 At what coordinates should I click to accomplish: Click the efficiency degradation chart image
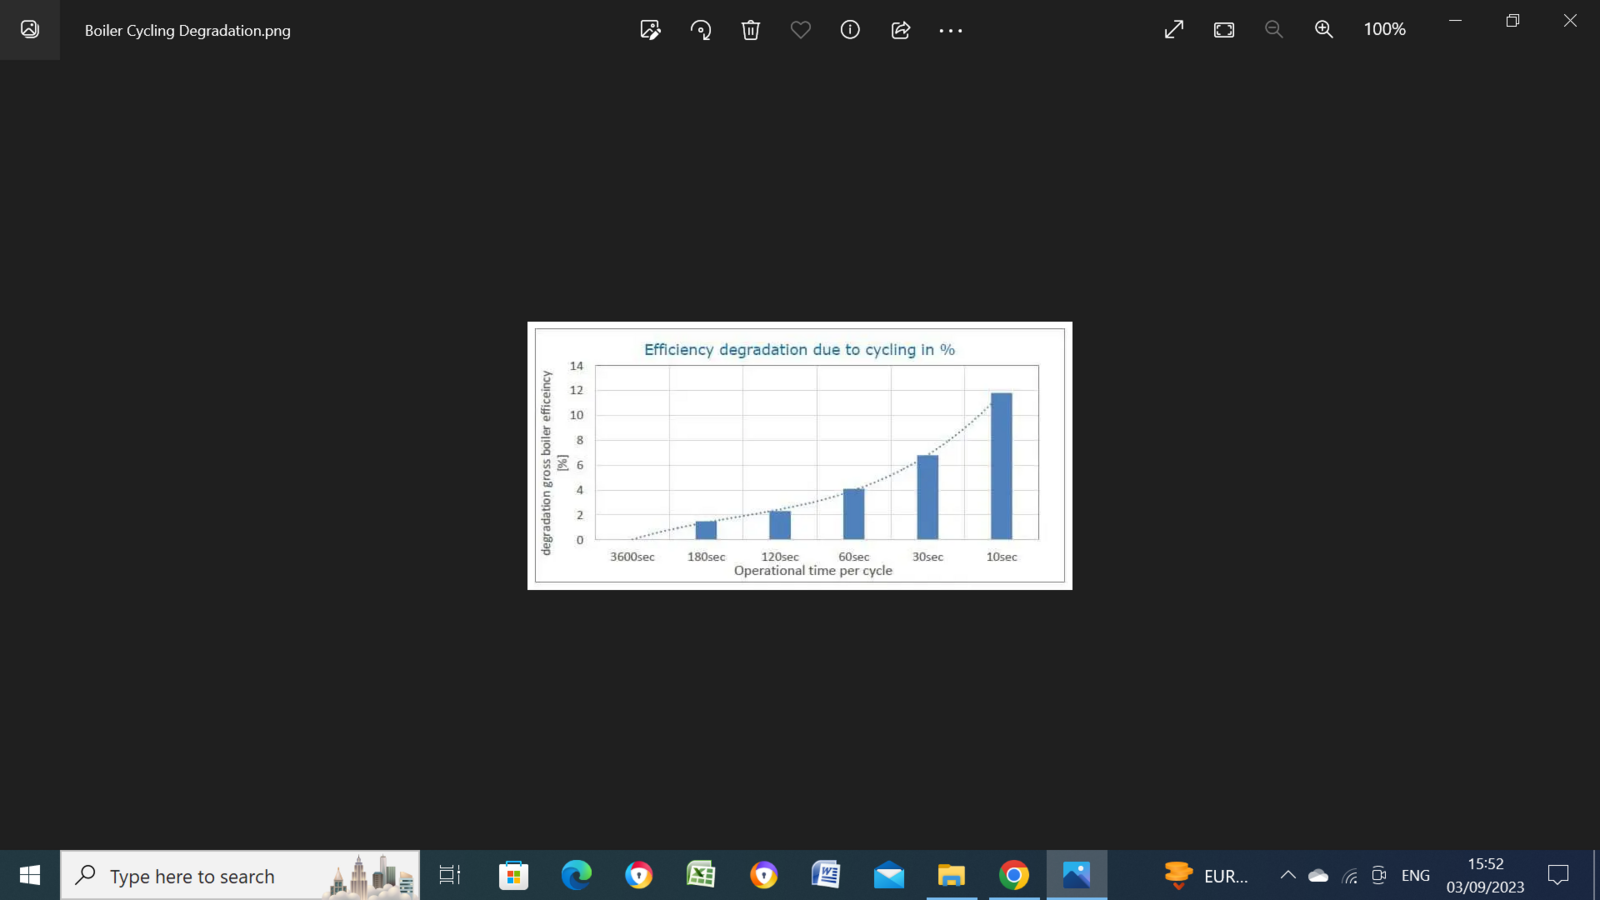click(800, 455)
